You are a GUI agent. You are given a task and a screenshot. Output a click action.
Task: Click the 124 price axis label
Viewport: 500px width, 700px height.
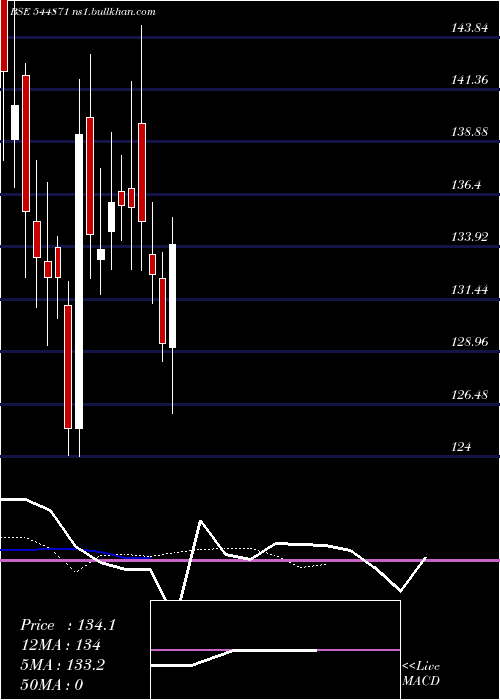[461, 447]
